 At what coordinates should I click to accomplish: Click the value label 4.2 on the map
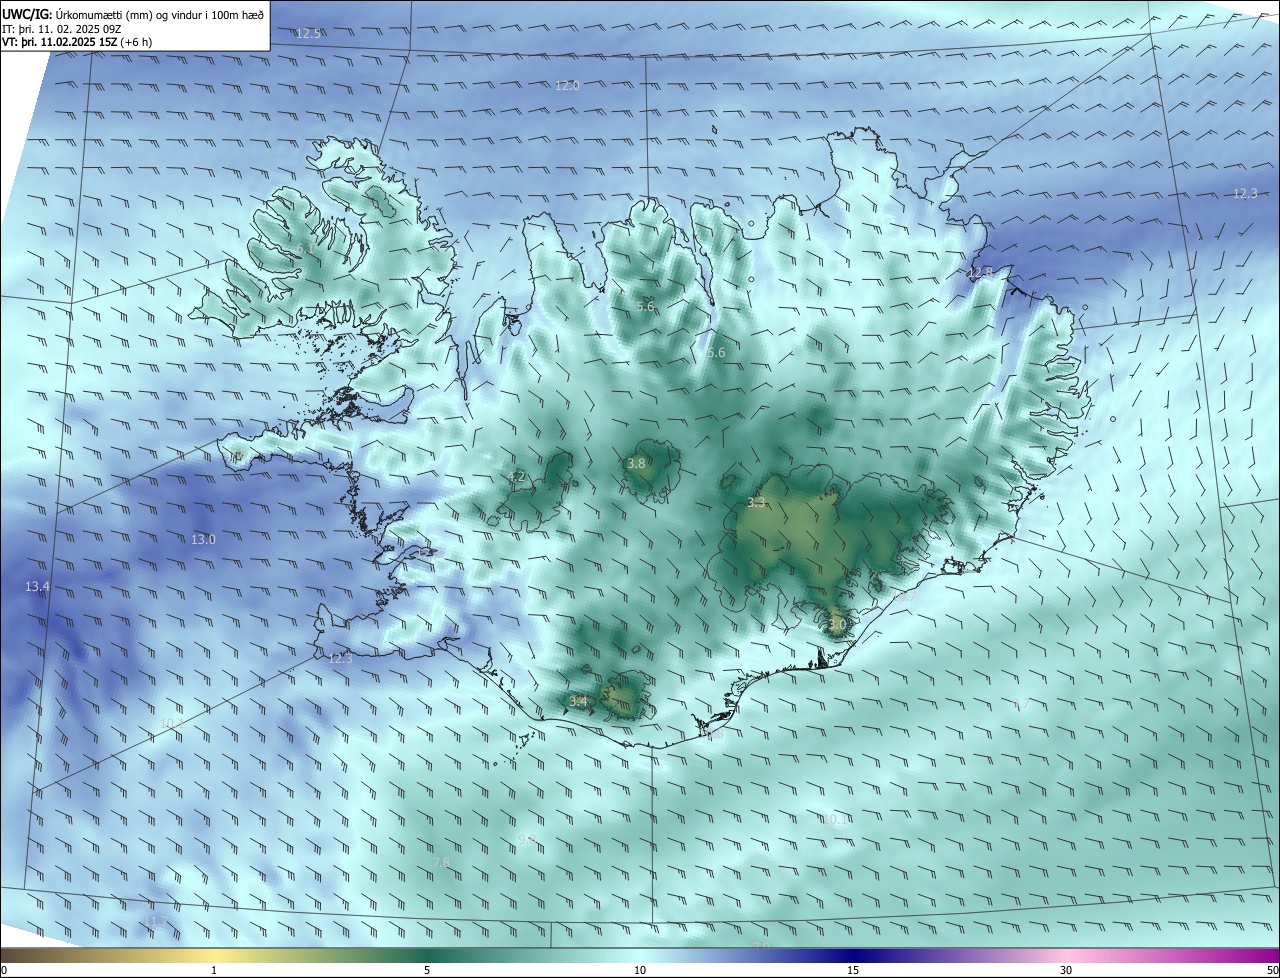(x=516, y=476)
